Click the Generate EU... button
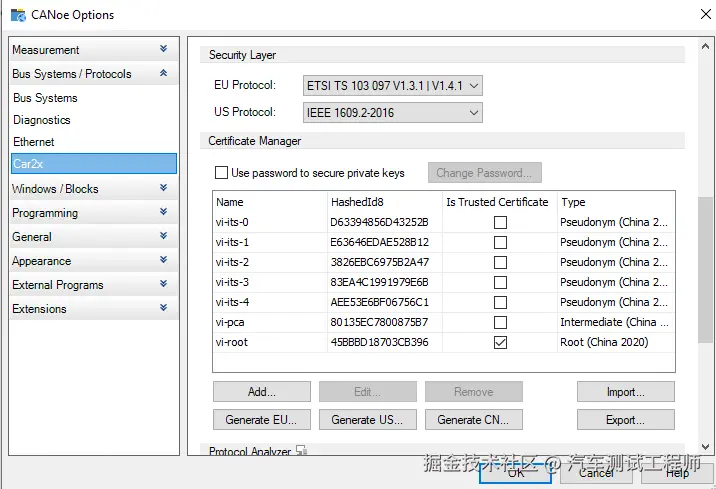 [262, 420]
